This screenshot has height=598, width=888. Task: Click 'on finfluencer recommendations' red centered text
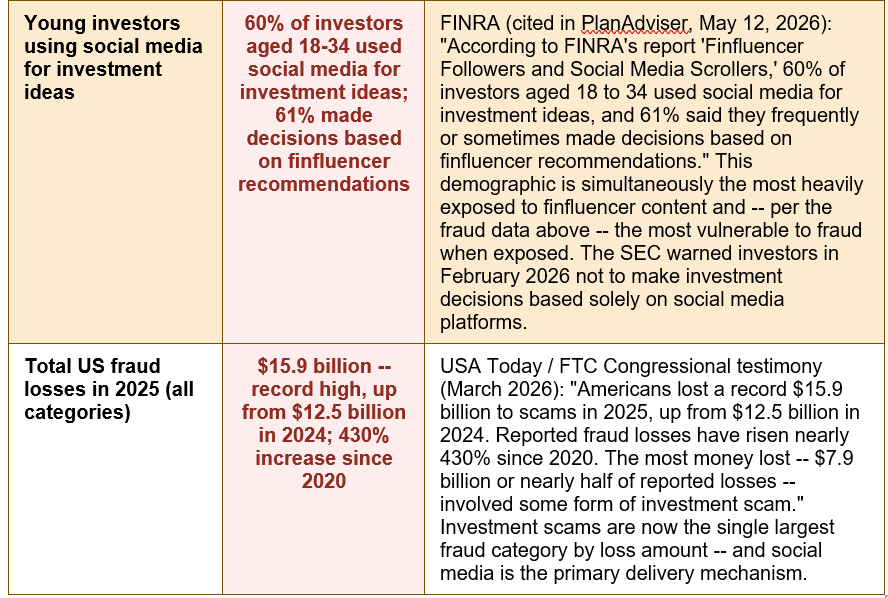pyautogui.click(x=323, y=173)
